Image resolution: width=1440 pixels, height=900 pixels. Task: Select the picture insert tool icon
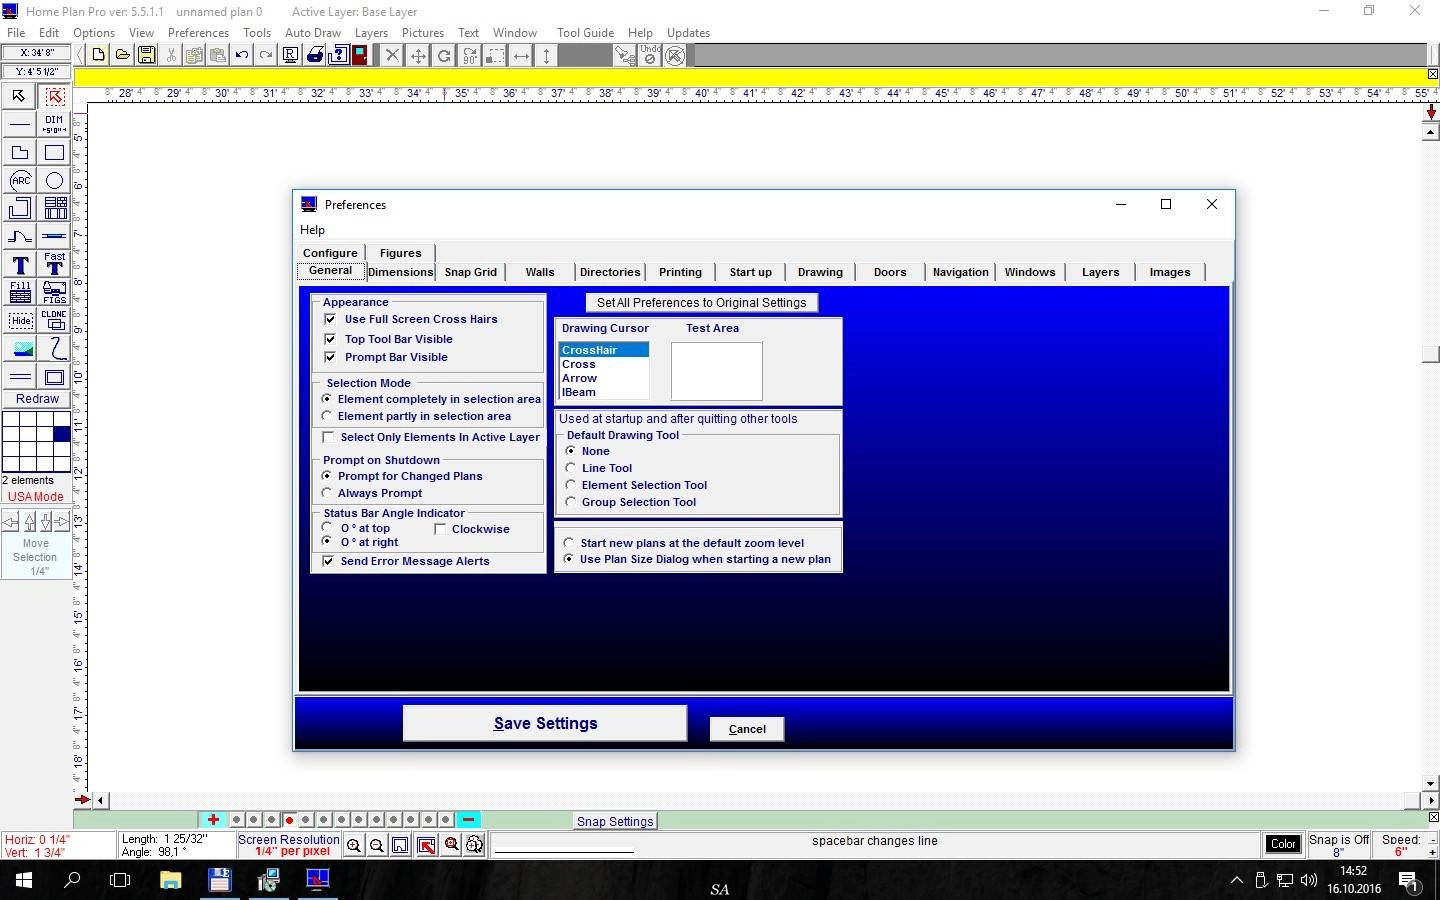pos(20,348)
